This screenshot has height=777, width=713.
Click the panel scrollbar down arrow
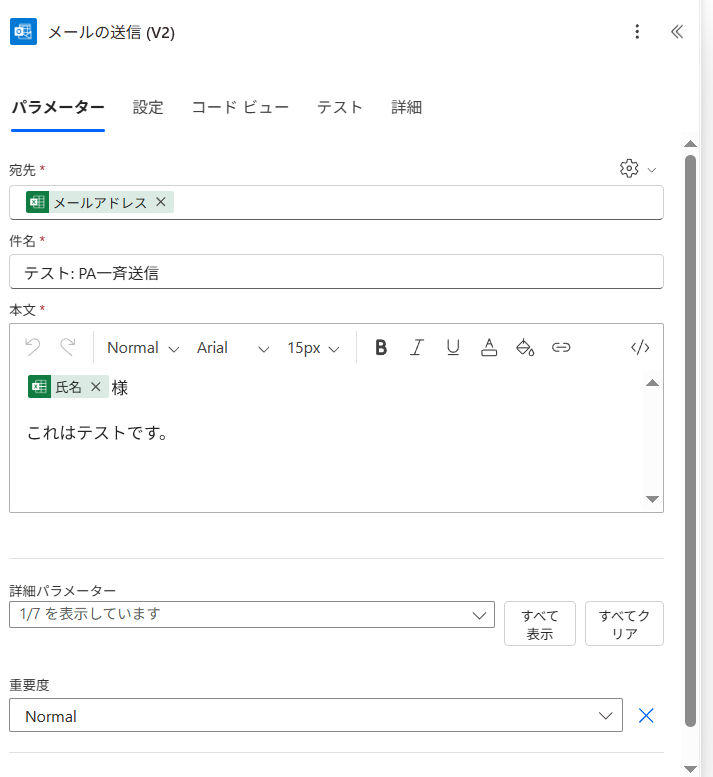(690, 769)
